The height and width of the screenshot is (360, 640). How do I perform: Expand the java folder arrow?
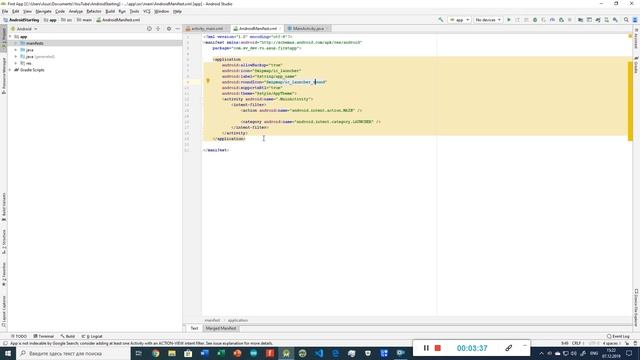(16, 50)
